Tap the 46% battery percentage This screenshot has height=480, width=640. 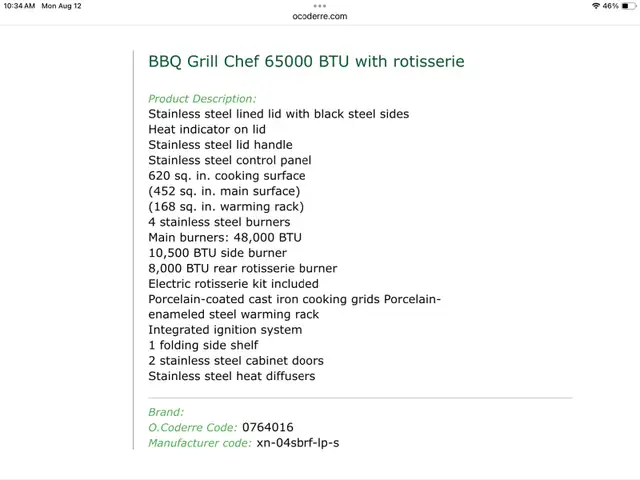(610, 6)
